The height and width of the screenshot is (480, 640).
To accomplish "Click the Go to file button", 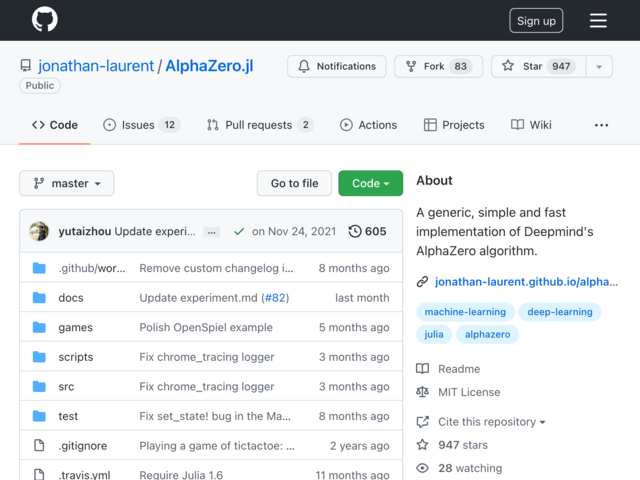I will point(294,183).
